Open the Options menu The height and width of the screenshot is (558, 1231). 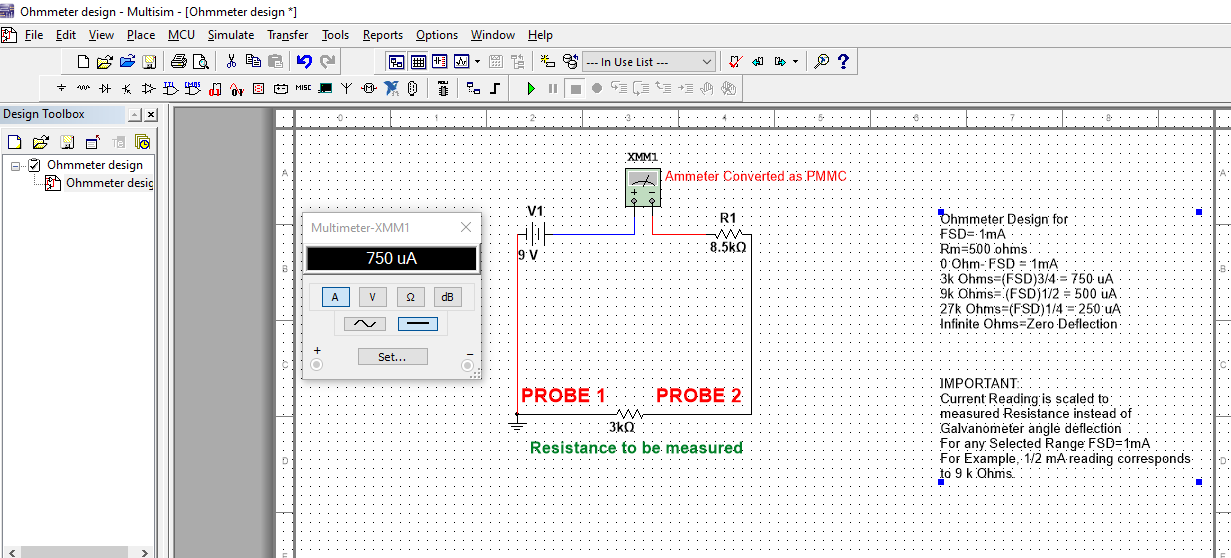tap(437, 35)
